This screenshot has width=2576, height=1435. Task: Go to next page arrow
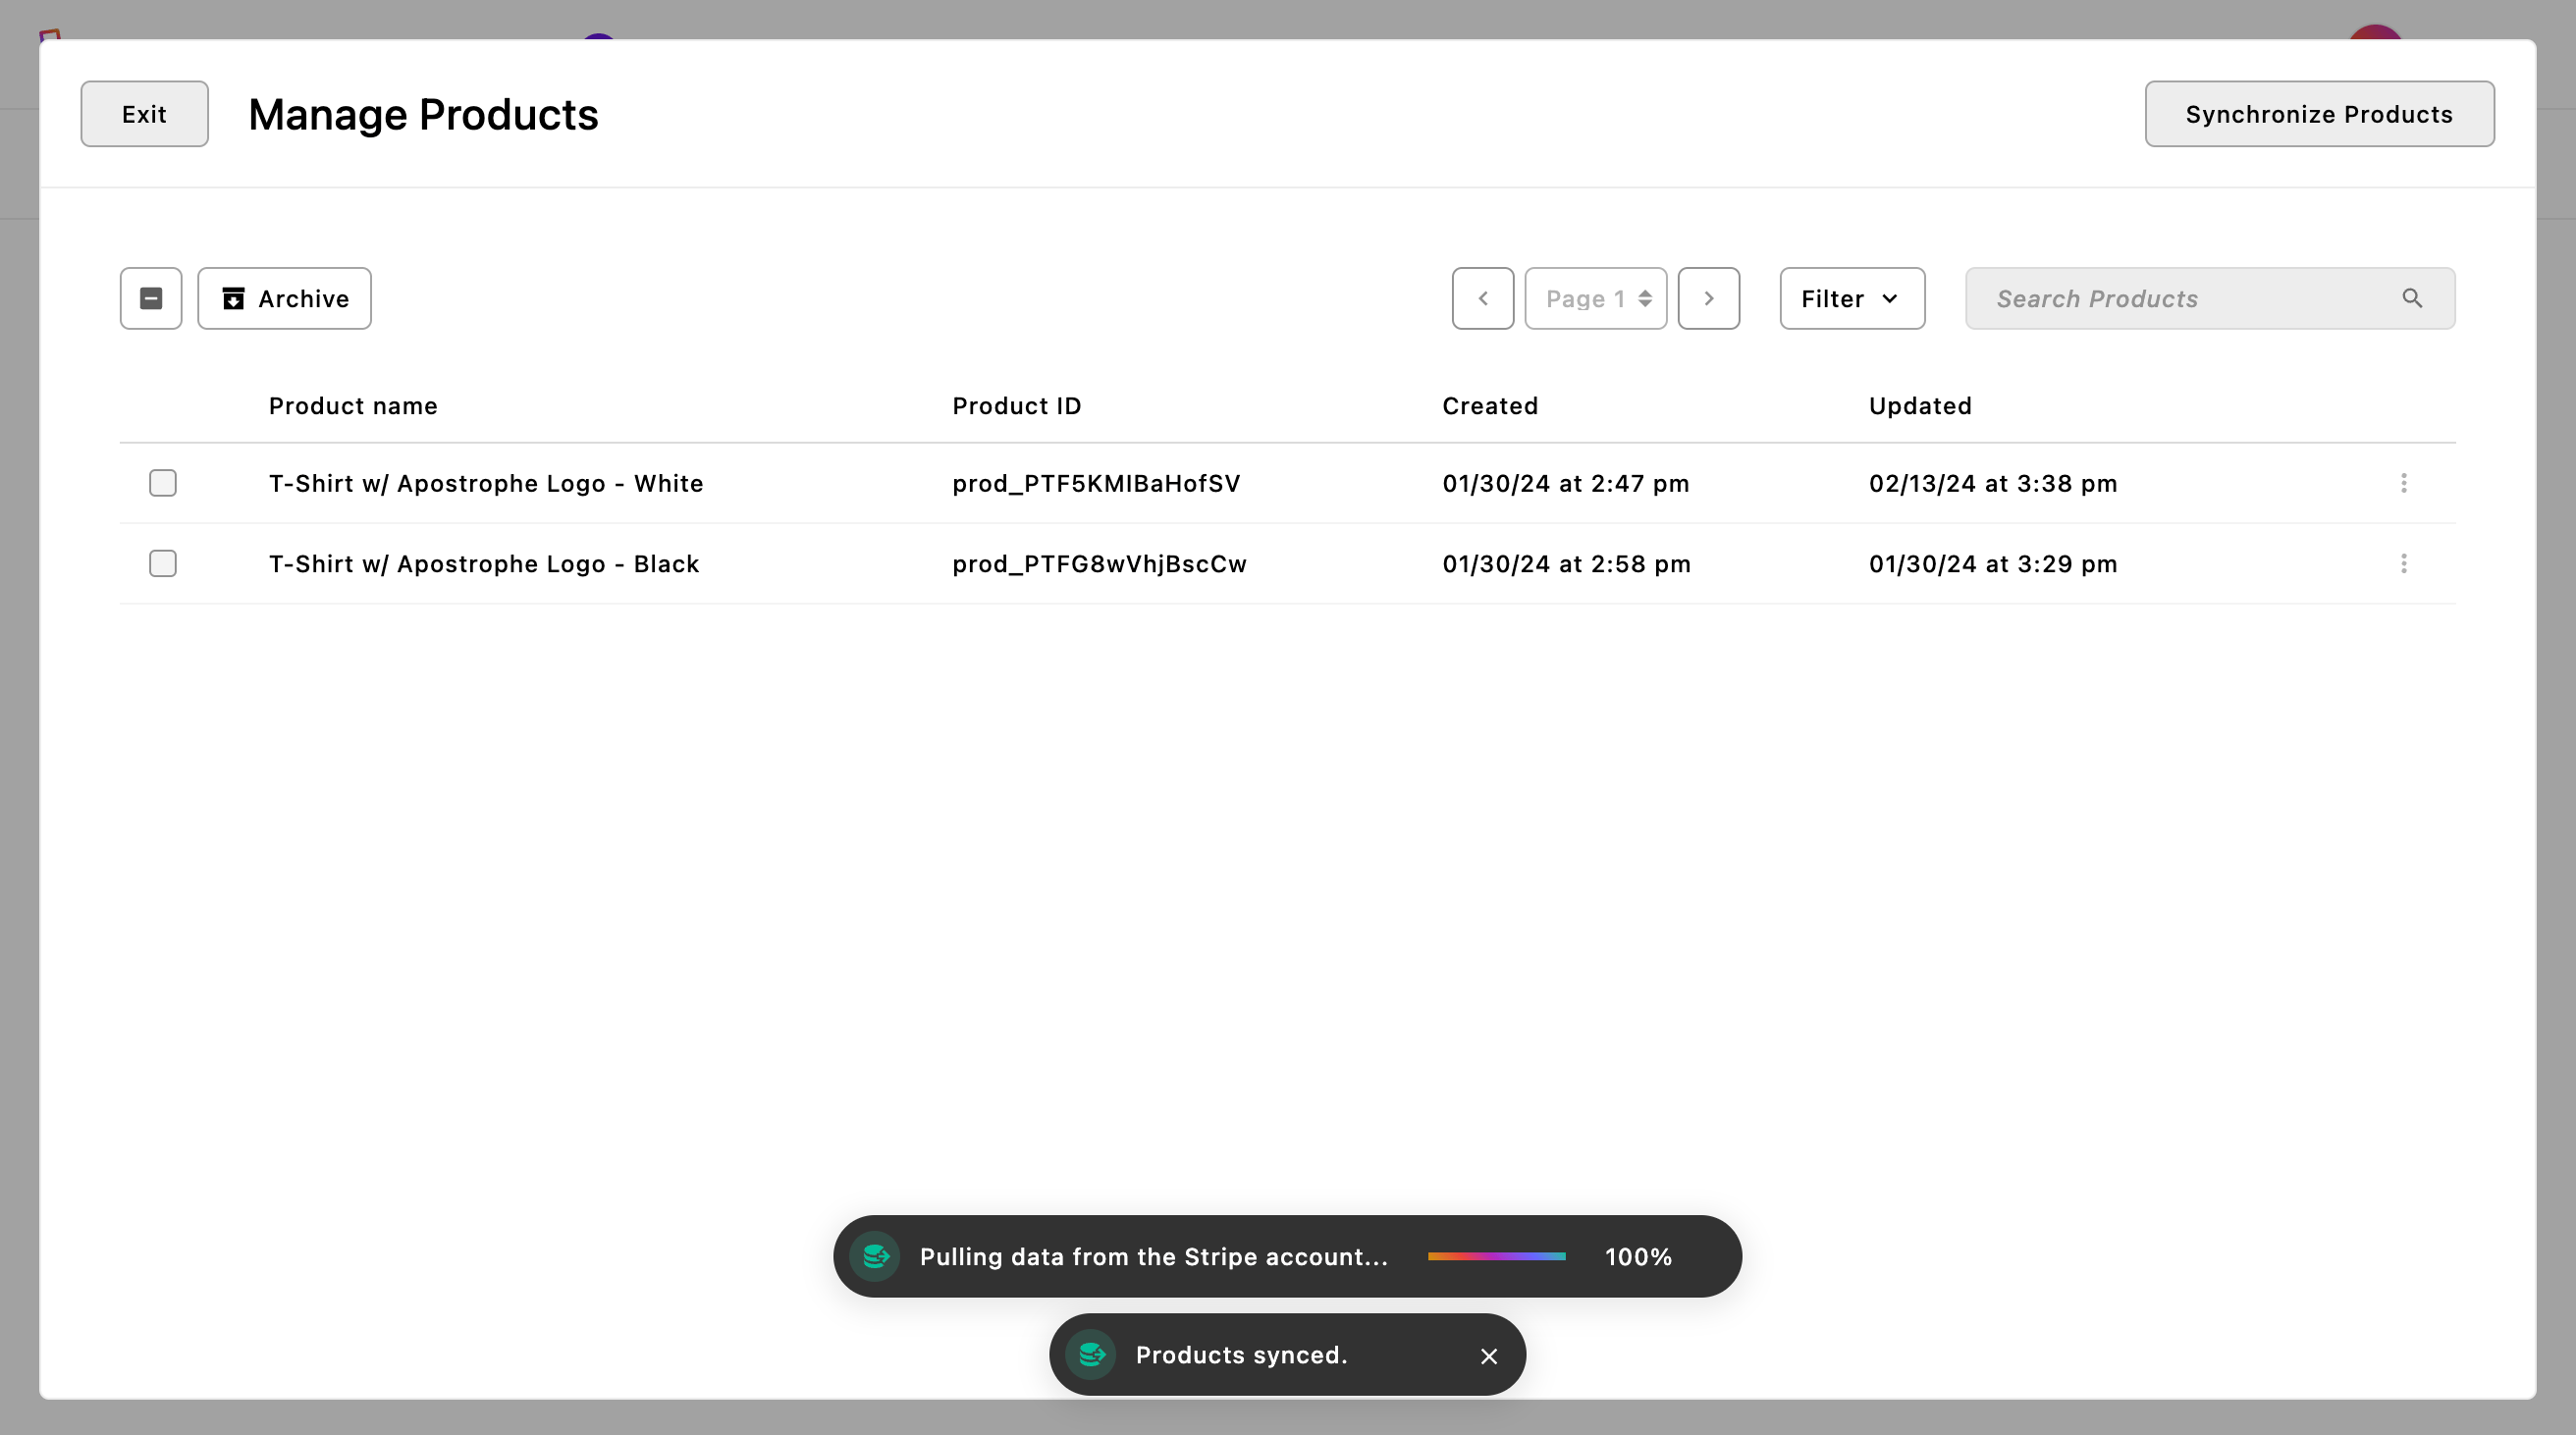[1708, 298]
